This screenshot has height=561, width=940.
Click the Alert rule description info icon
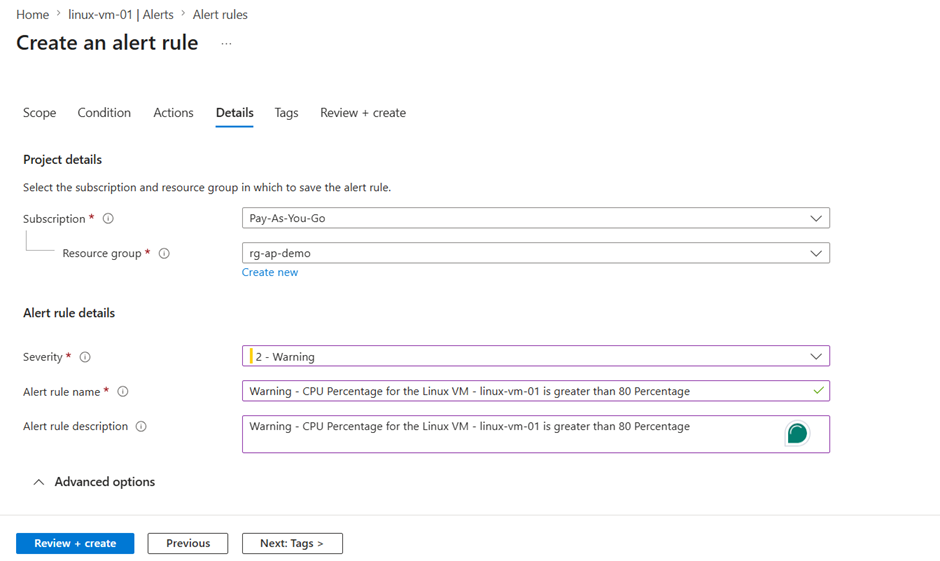141,426
